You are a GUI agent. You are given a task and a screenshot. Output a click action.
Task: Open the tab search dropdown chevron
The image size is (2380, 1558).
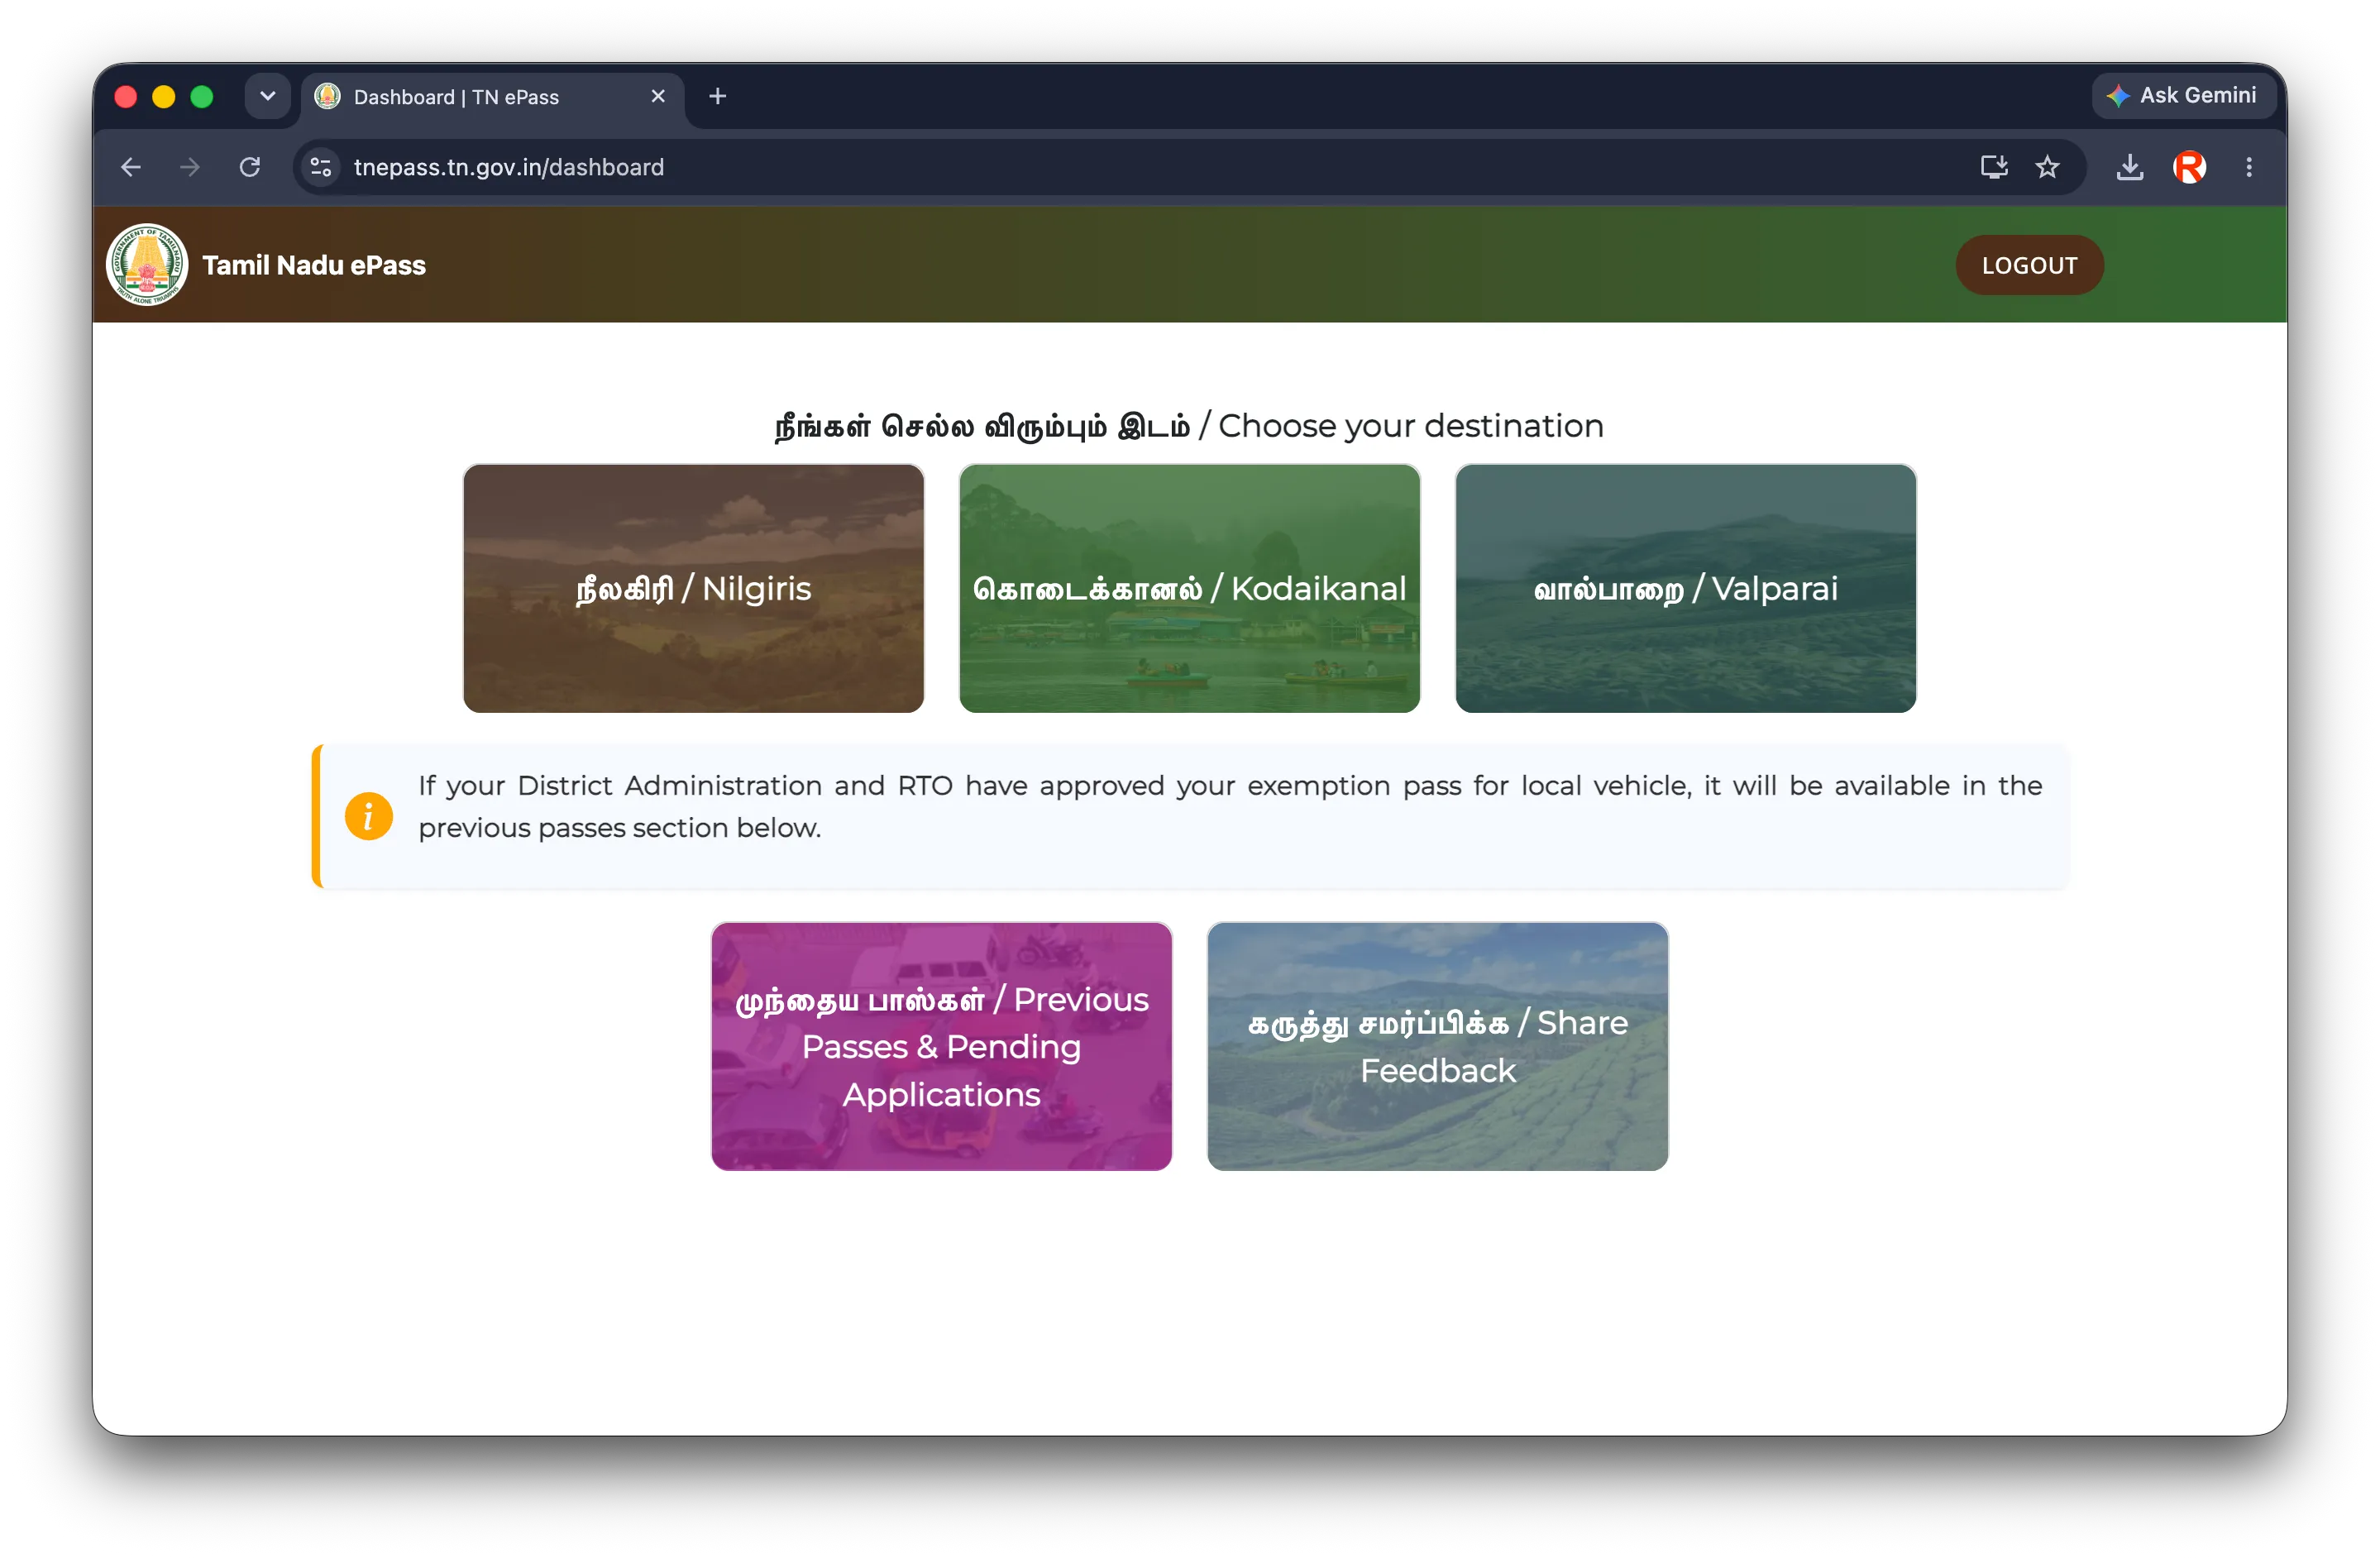pyautogui.click(x=267, y=96)
